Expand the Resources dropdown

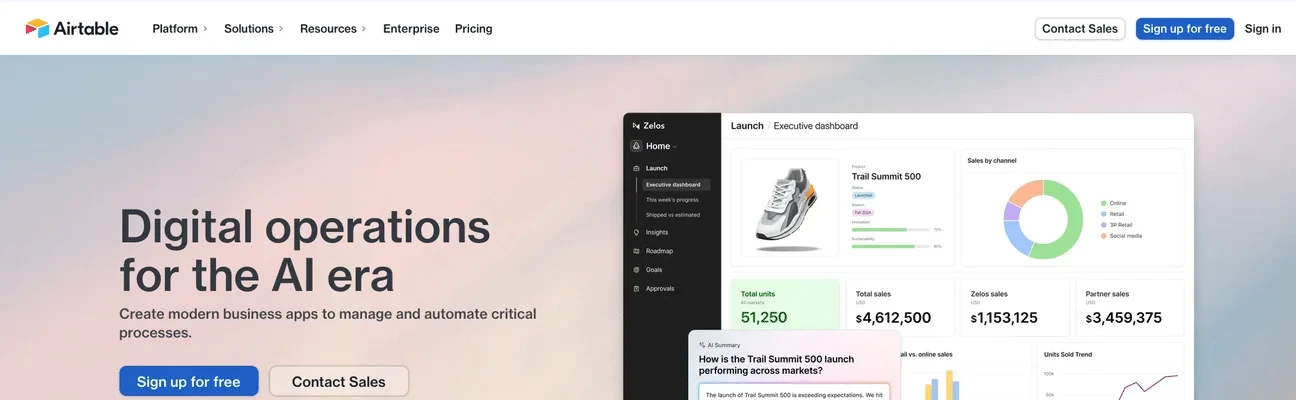(333, 29)
